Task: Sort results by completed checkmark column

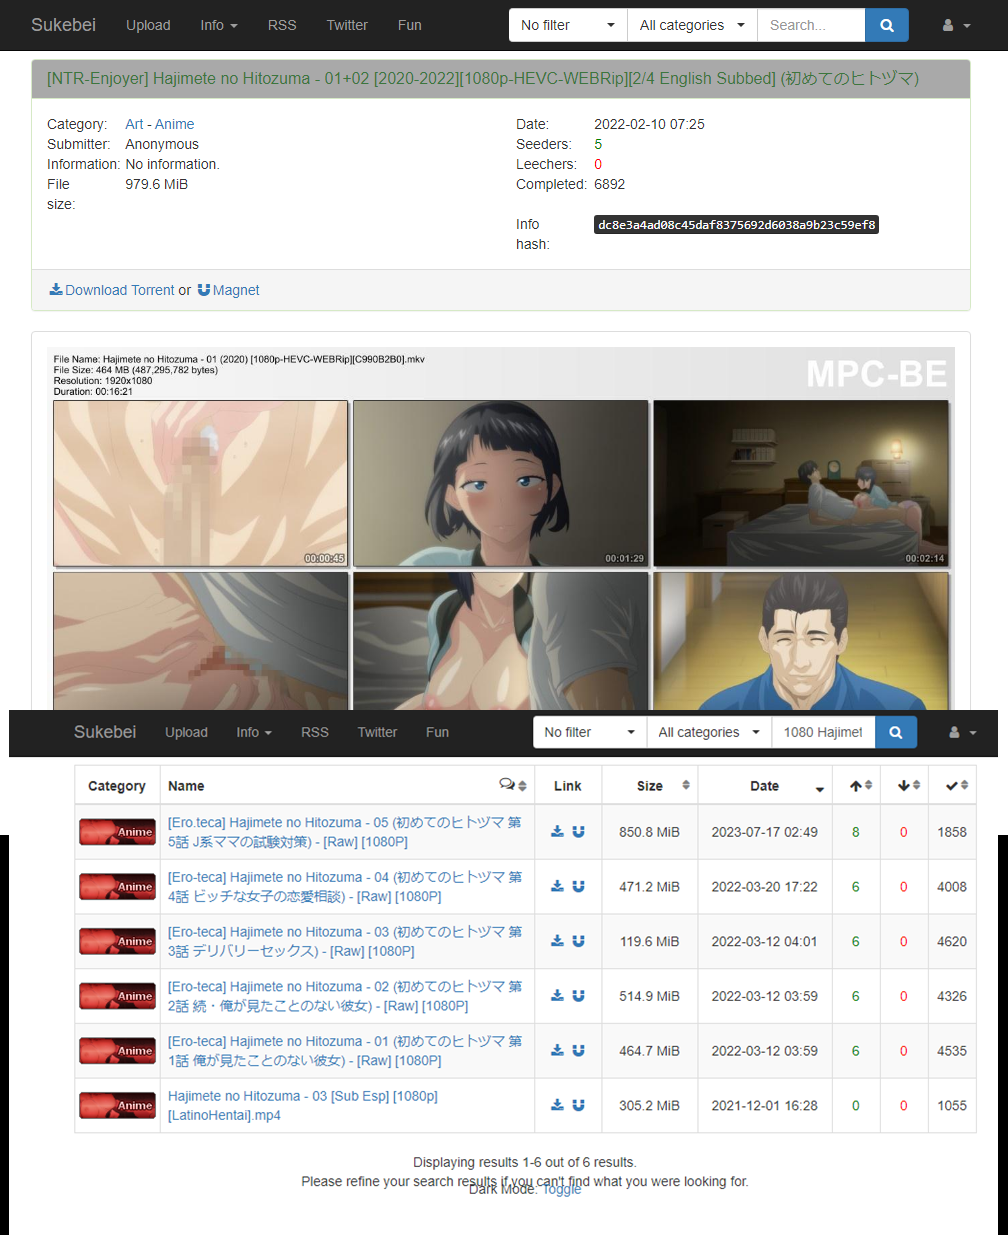Action: click(955, 785)
